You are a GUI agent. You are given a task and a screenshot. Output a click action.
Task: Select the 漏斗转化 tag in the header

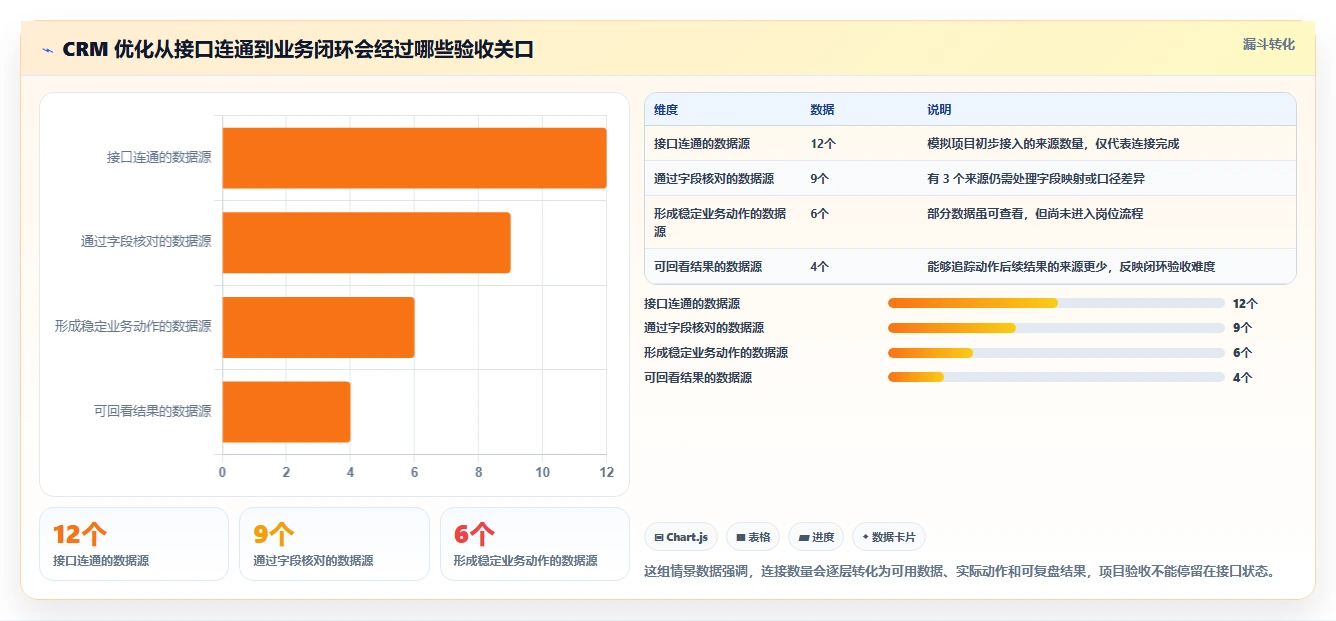[x=1268, y=44]
